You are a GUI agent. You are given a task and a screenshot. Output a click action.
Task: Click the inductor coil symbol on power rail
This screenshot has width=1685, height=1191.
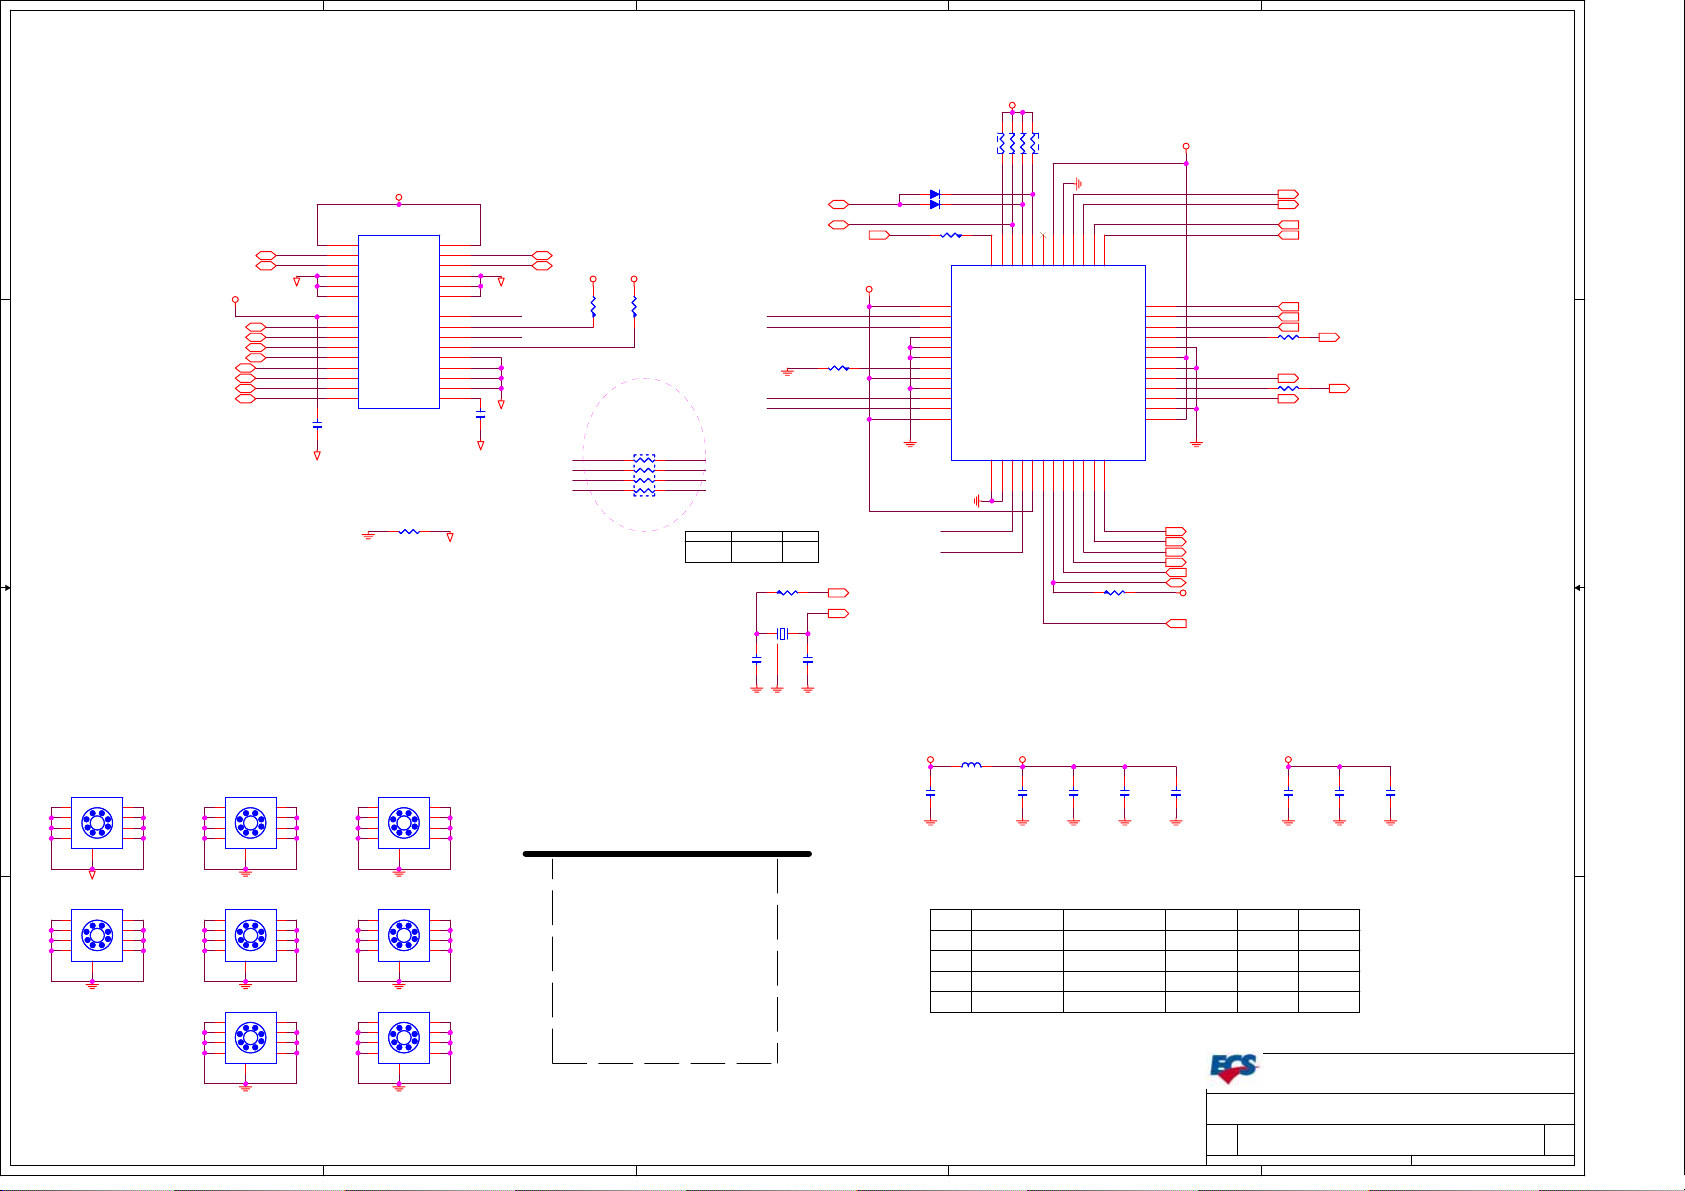971,766
